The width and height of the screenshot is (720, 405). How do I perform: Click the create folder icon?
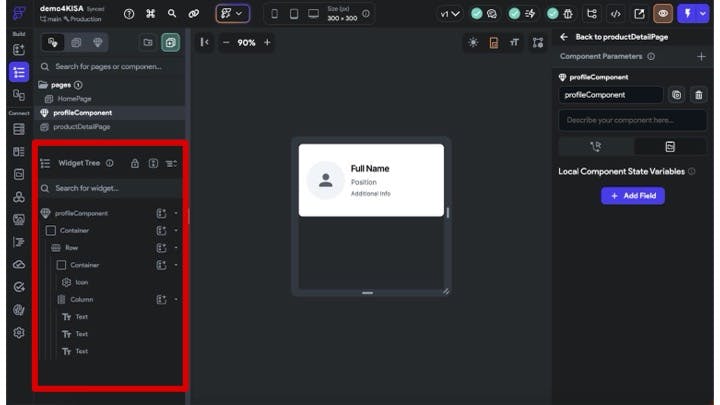[x=148, y=42]
